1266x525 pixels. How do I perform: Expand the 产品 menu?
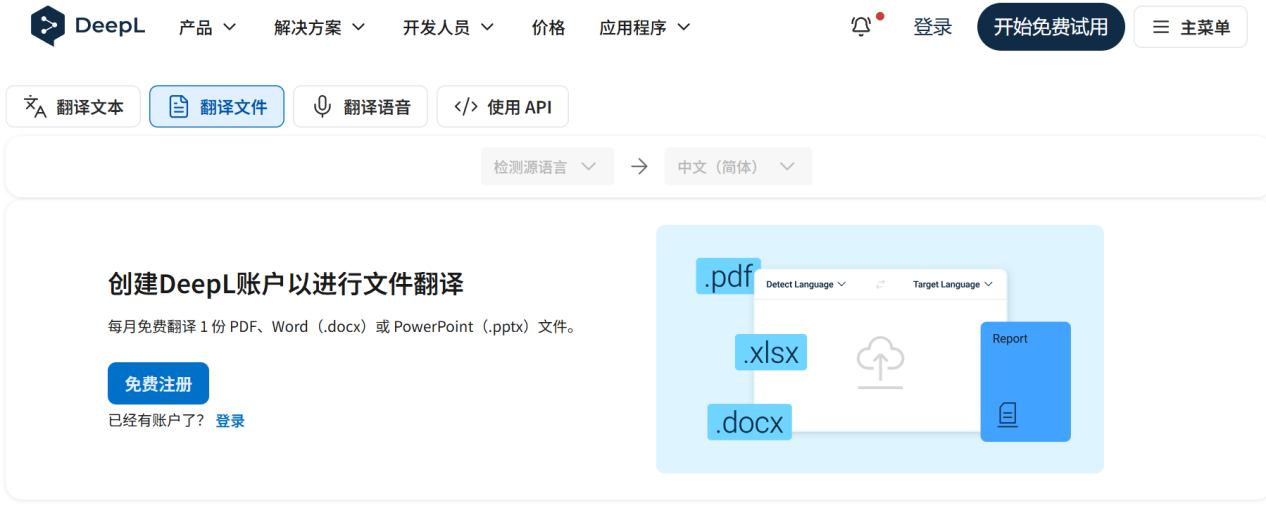(x=208, y=28)
